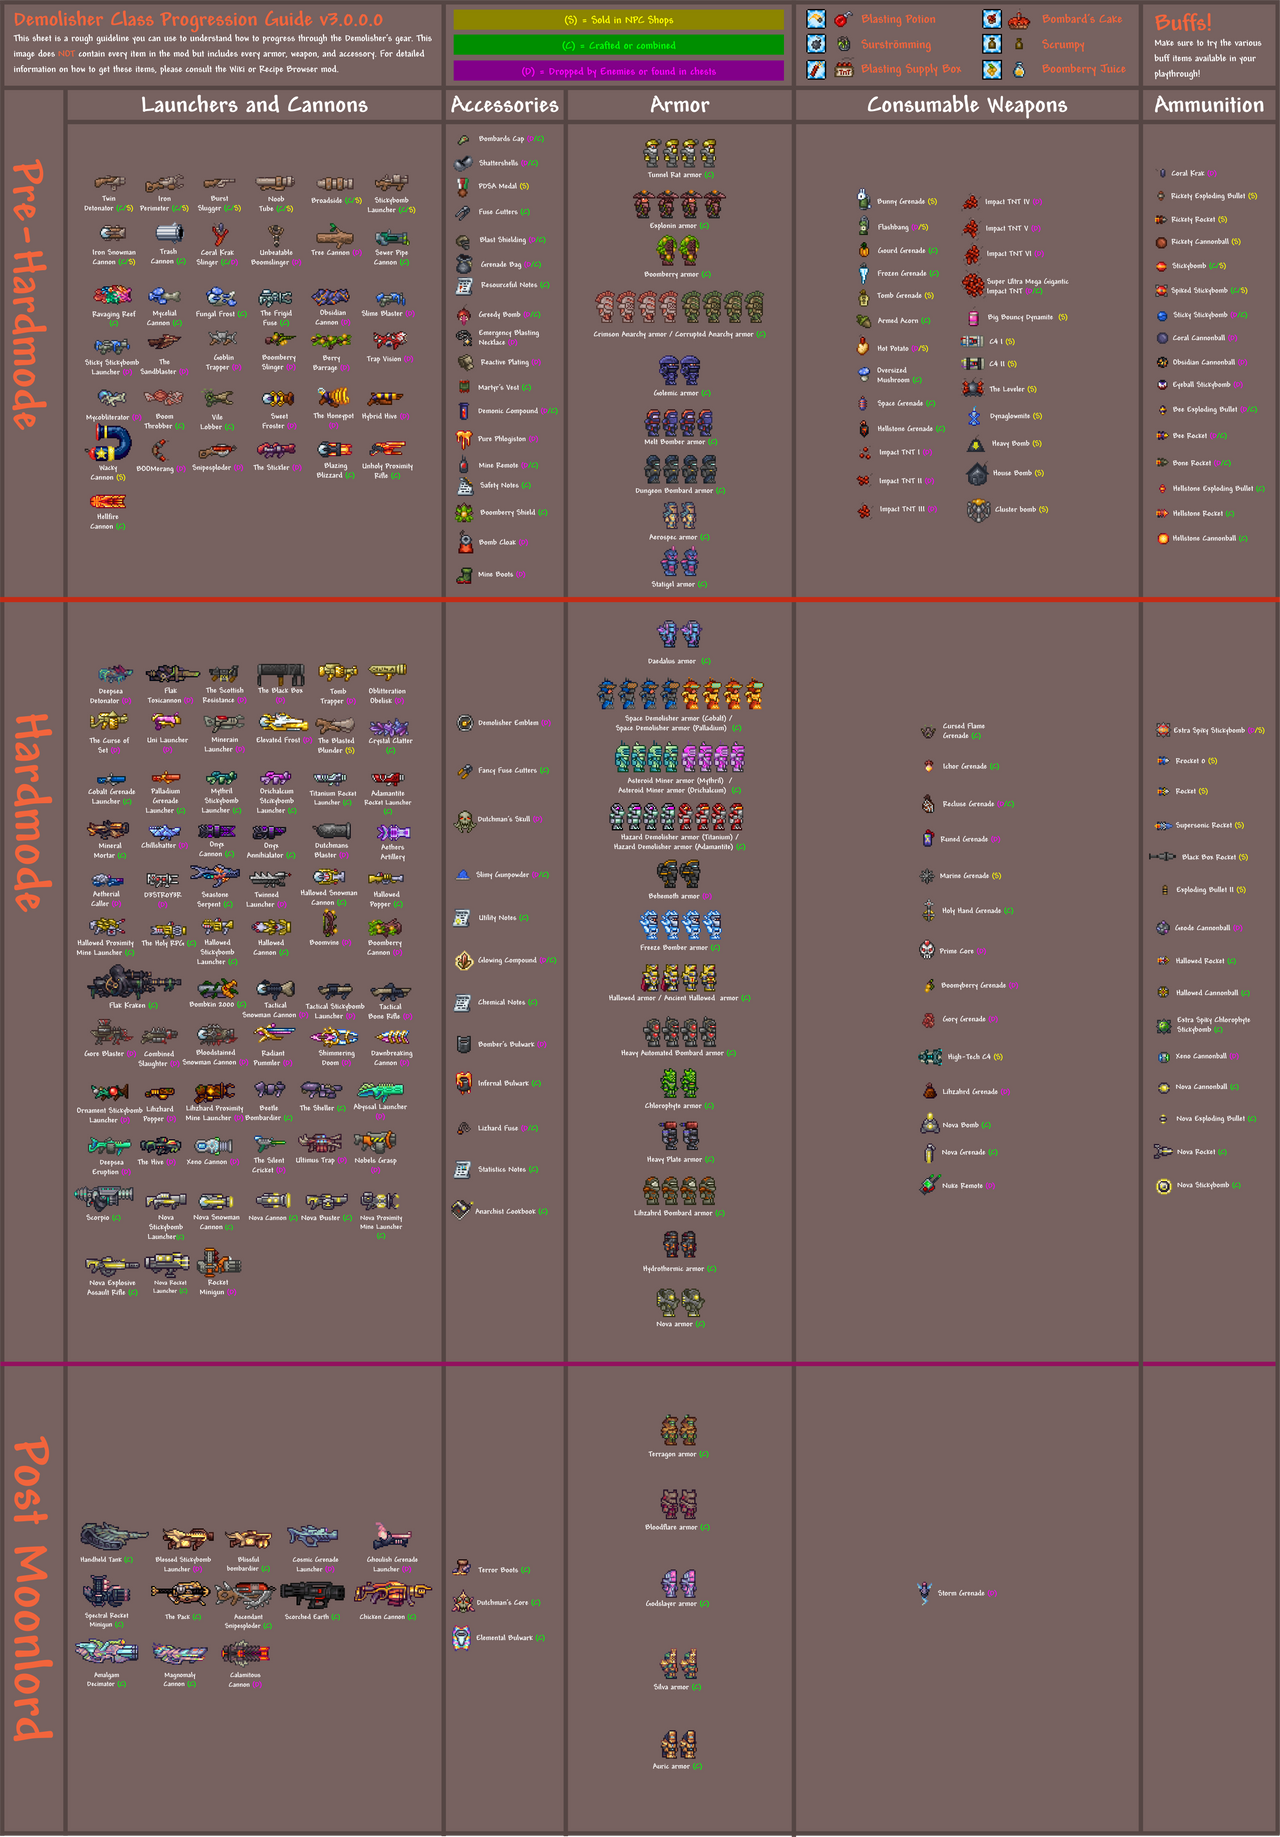Image resolution: width=1280 pixels, height=1837 pixels.
Task: Select the Nuke Remote icon
Action: pos(929,1185)
